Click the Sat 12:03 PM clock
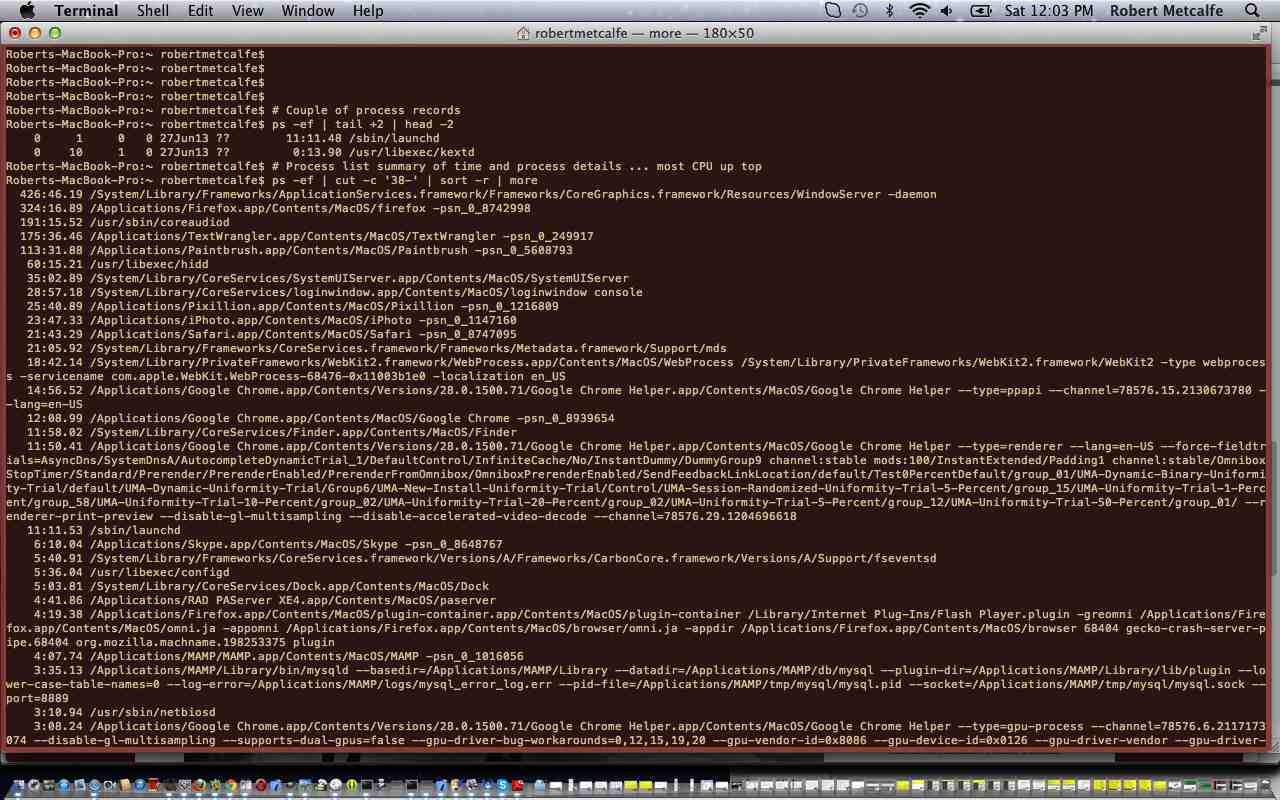Screen dimensions: 1280x800 coord(1047,11)
